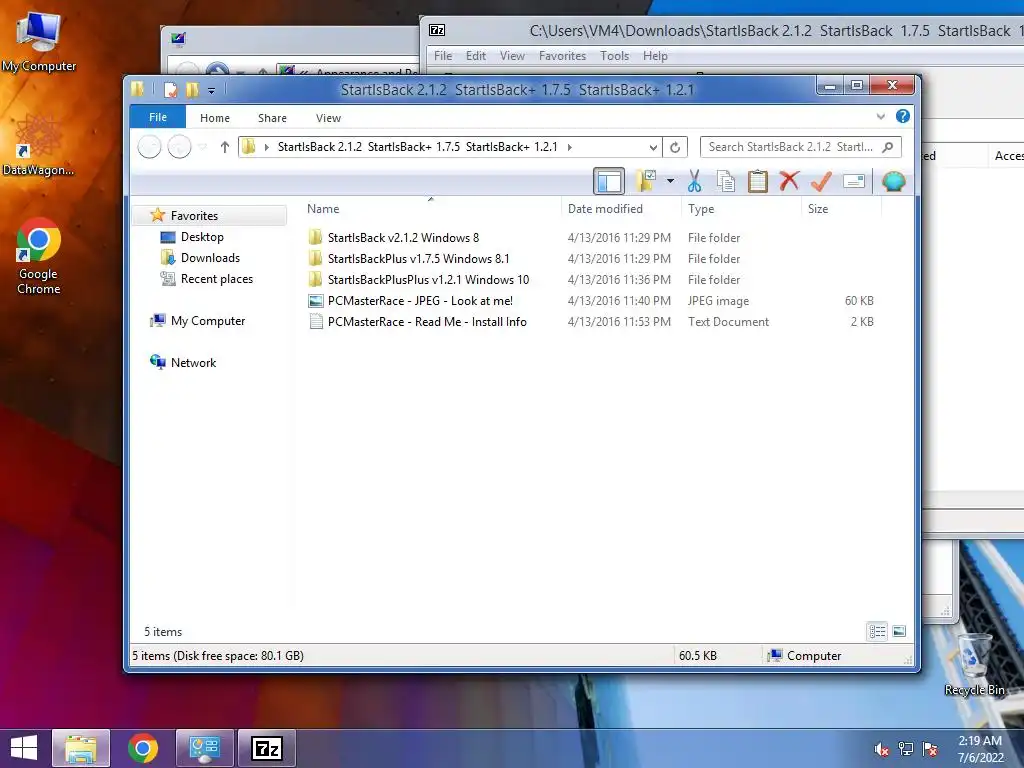
Task: Open the Tools menu in the 7-Zip window
Action: (615, 56)
